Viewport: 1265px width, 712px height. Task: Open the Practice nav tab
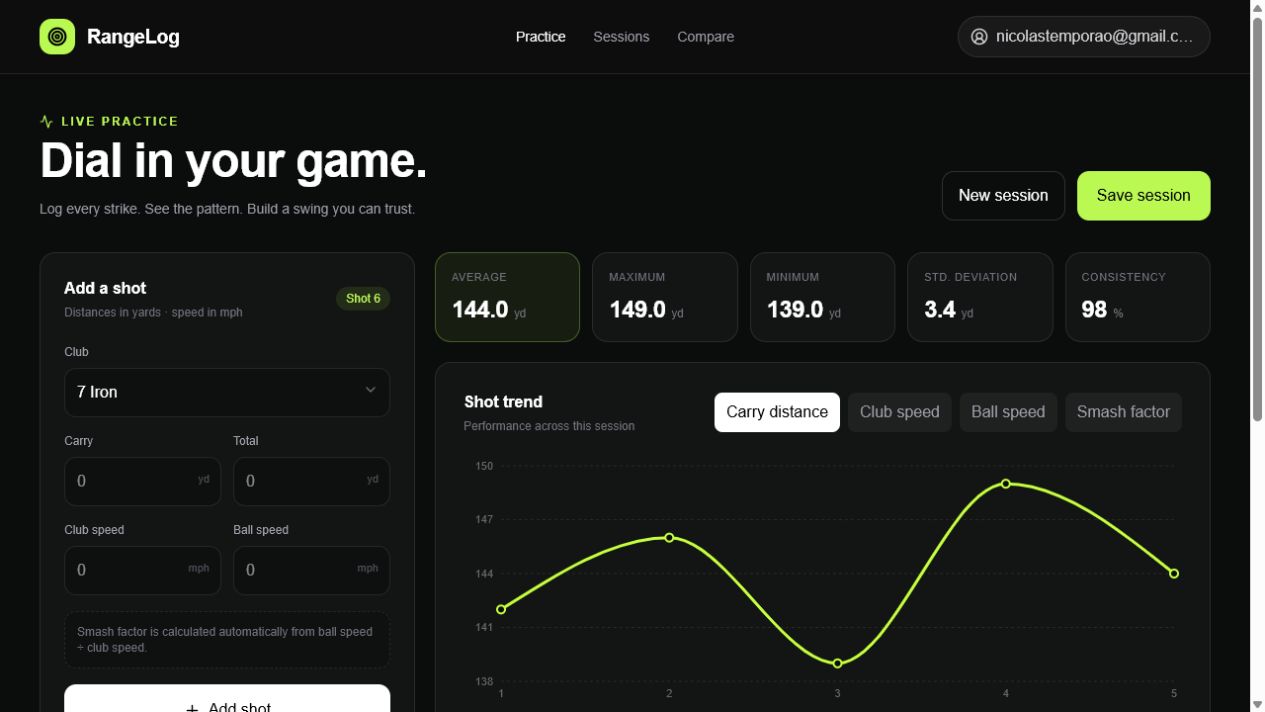tap(541, 37)
